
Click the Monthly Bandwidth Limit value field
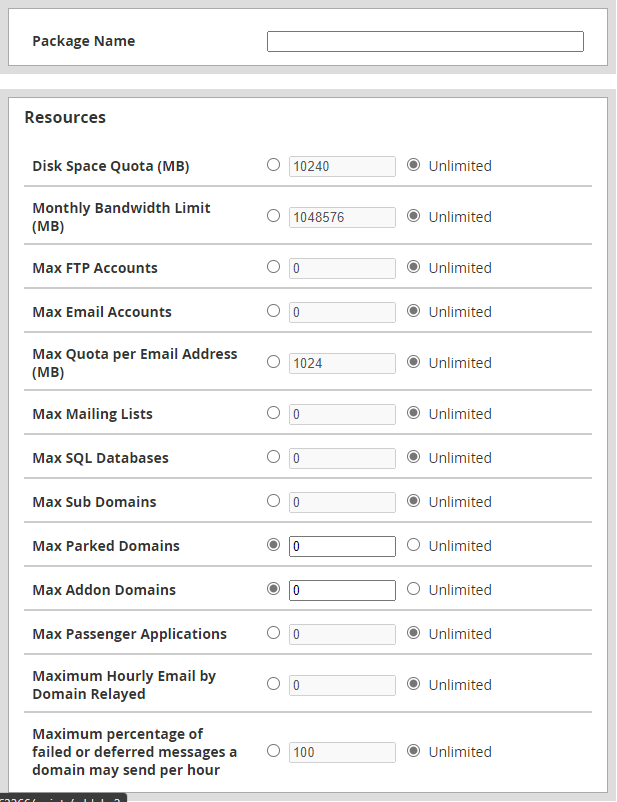point(342,216)
